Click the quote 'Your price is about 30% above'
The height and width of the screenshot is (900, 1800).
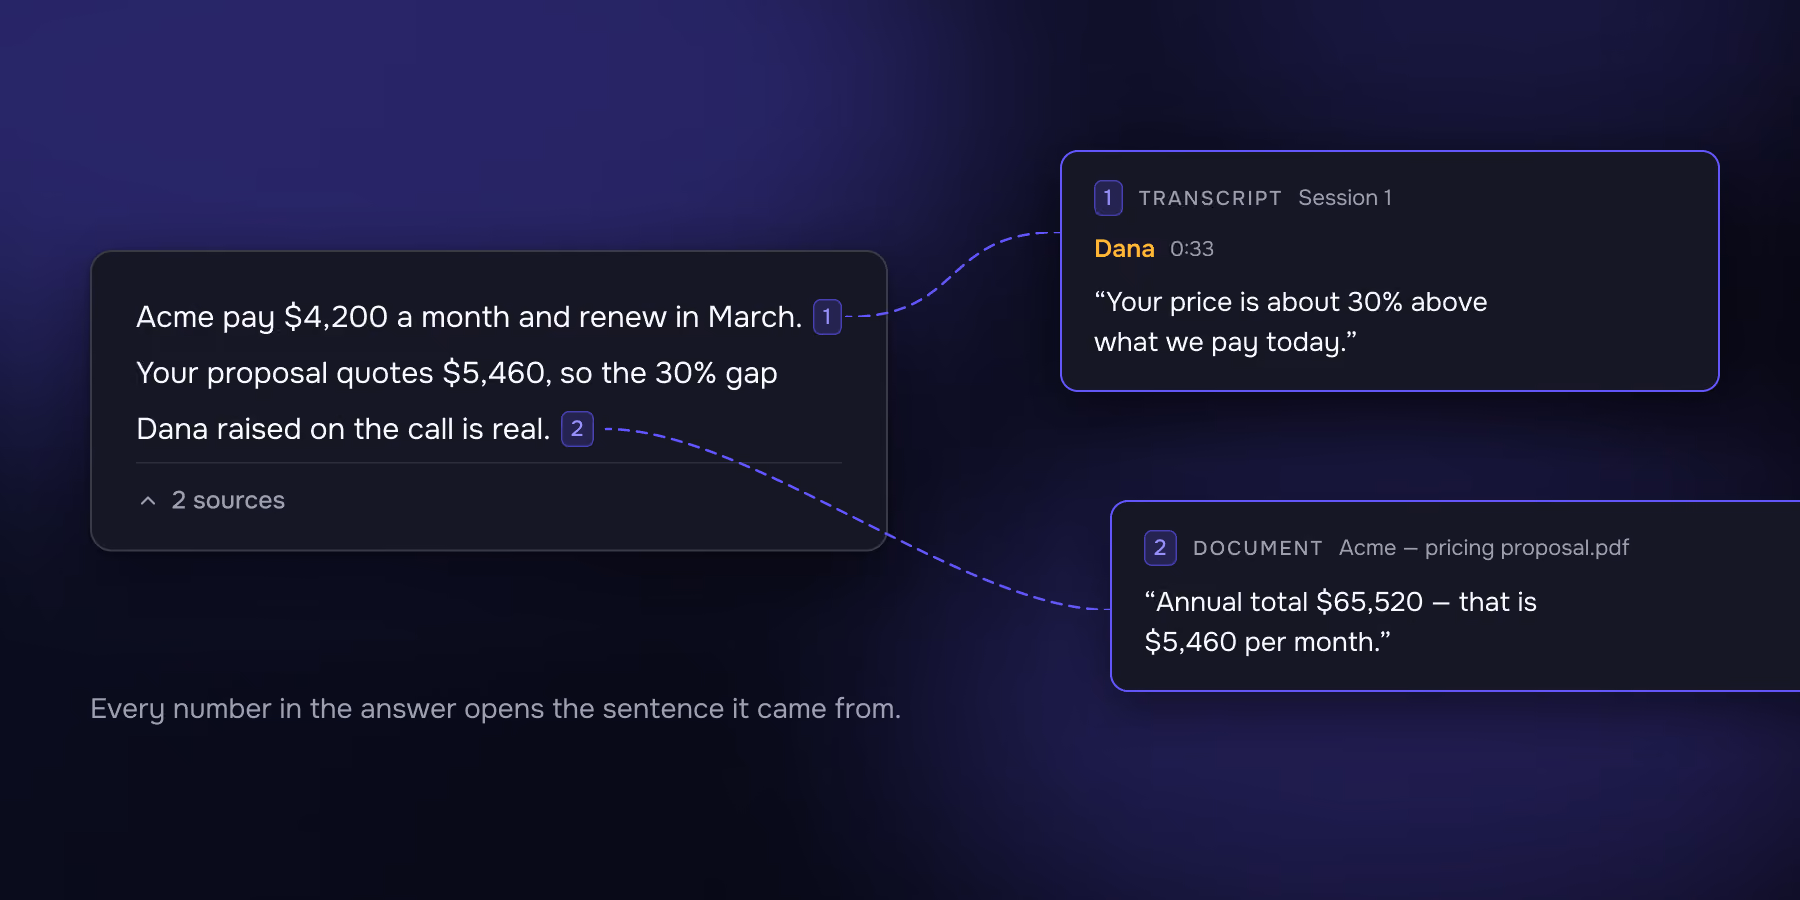click(1291, 302)
